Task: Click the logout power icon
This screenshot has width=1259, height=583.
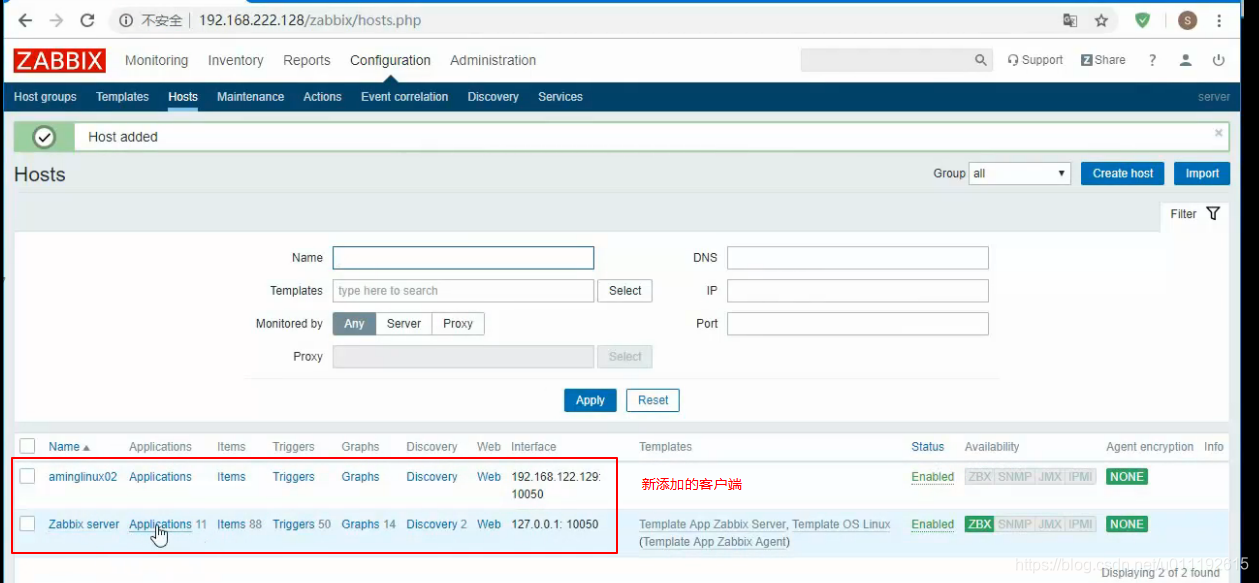Action: pyautogui.click(x=1218, y=60)
